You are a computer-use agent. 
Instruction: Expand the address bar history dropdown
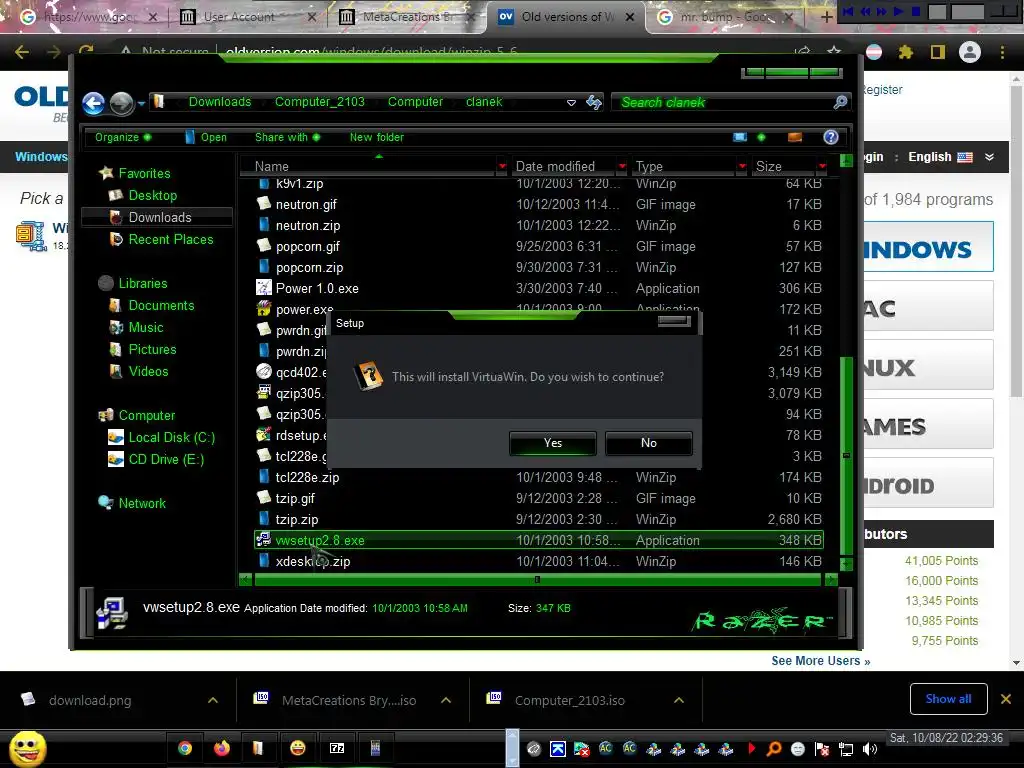(x=571, y=103)
